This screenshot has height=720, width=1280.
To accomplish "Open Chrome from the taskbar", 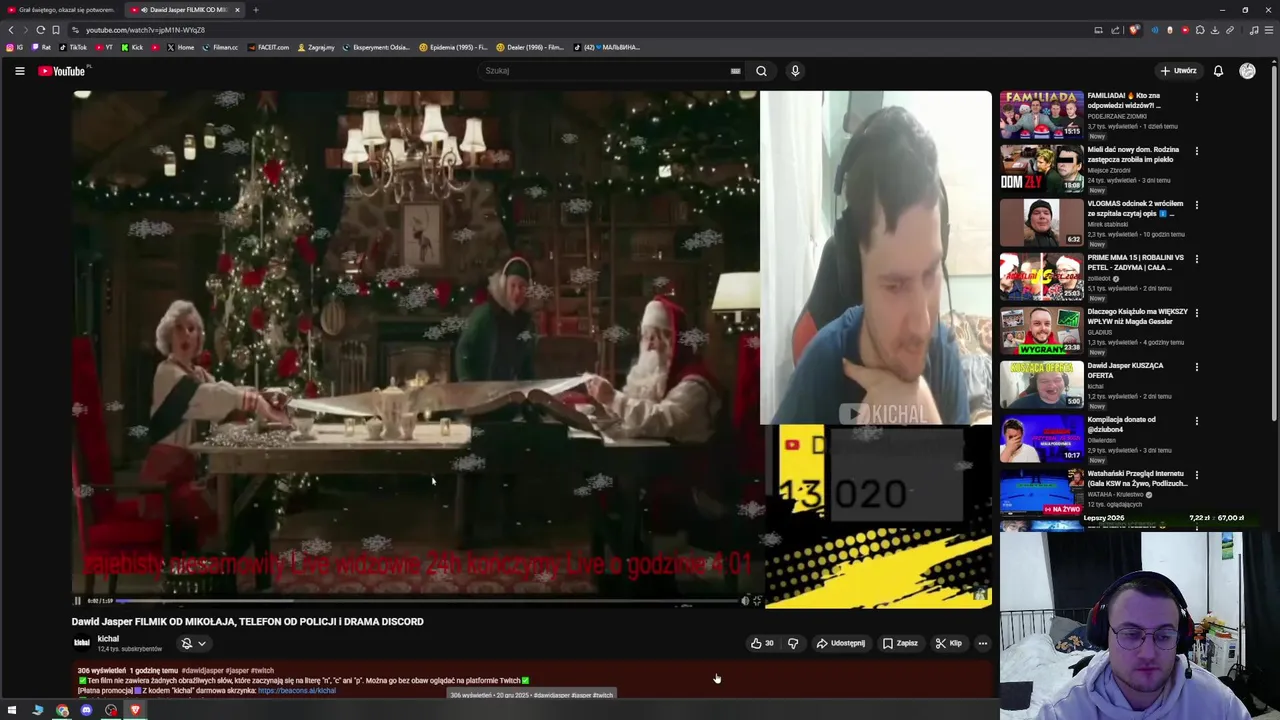I will pos(62,710).
